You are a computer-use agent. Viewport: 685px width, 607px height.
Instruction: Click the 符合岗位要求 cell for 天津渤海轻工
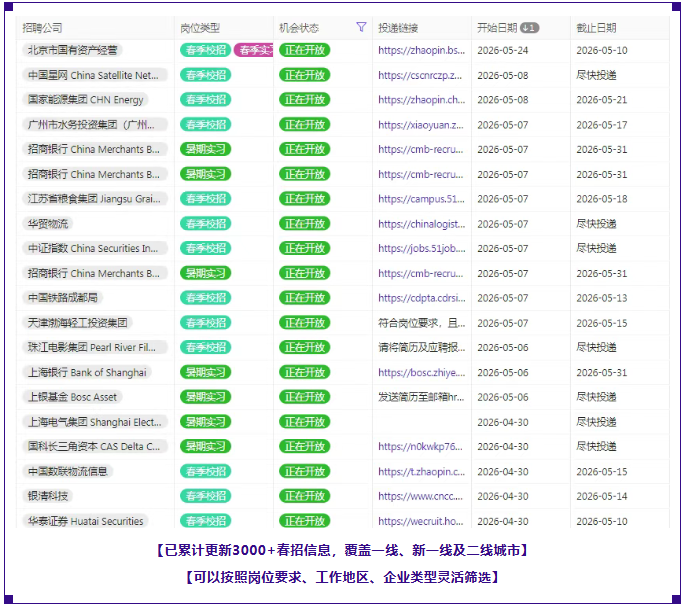422,323
